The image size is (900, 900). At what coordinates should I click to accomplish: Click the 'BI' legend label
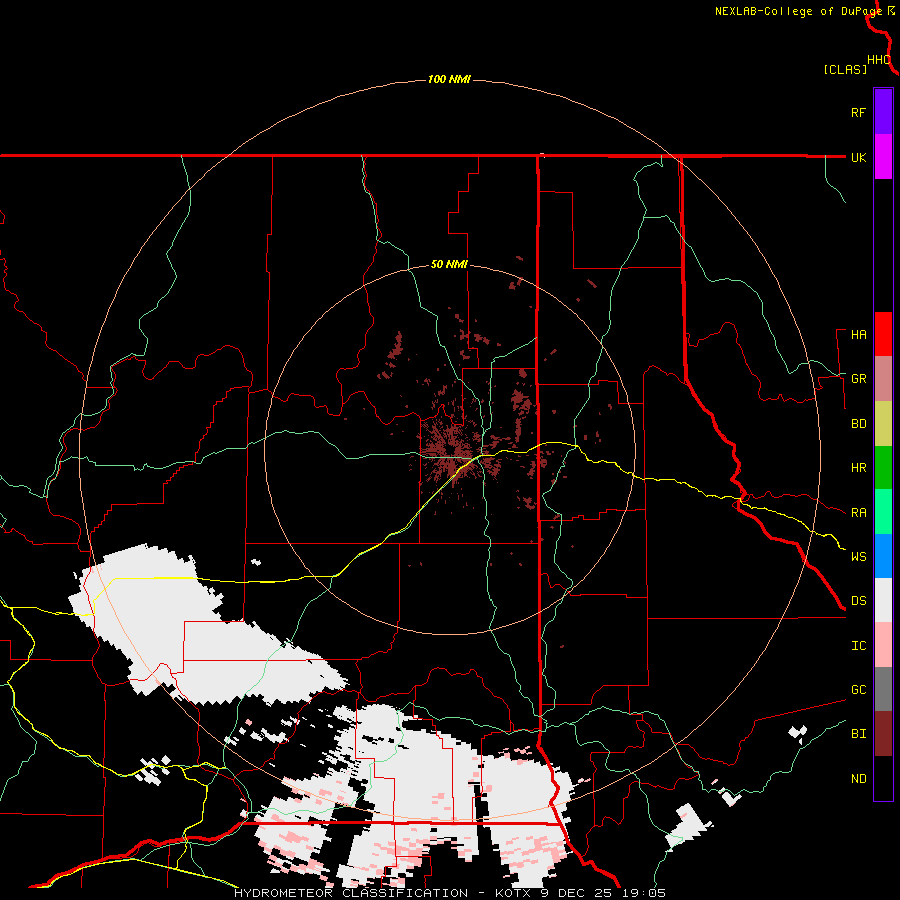click(858, 734)
